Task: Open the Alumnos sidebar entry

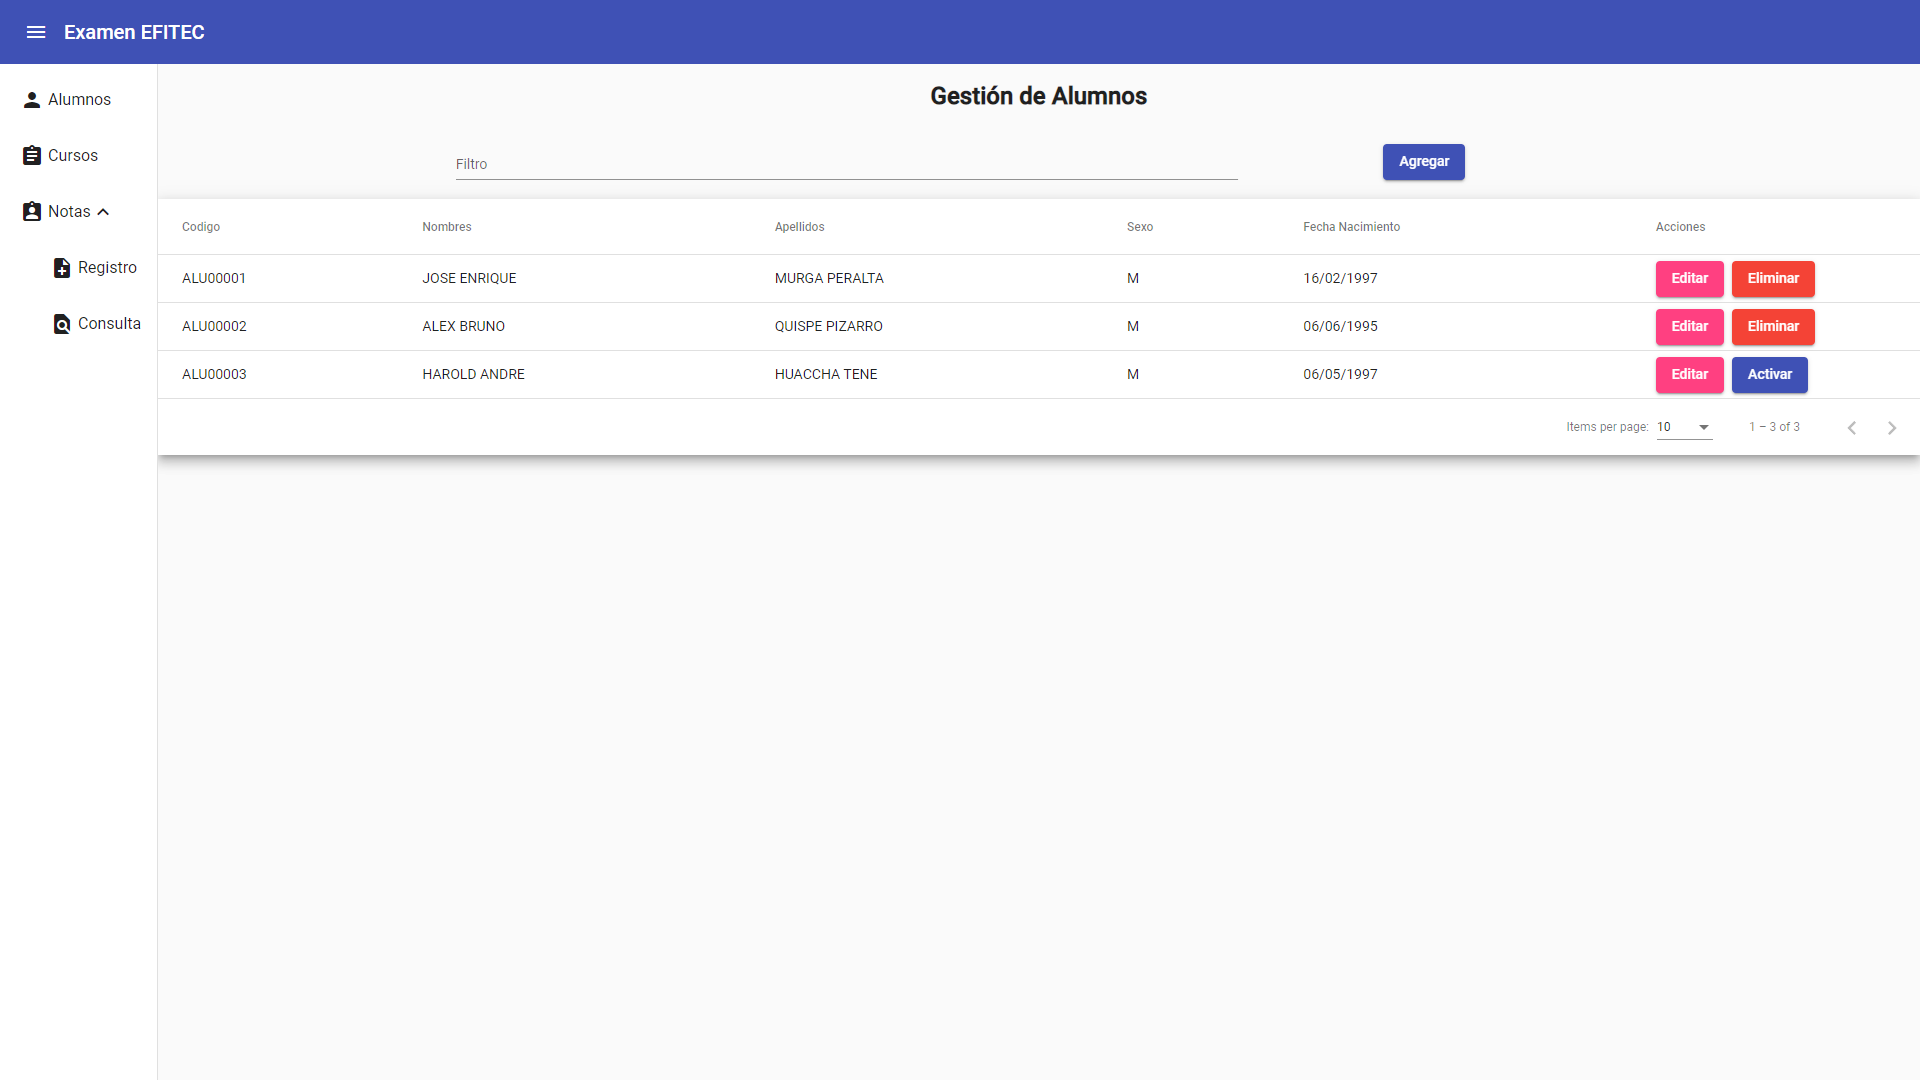Action: pyautogui.click(x=79, y=99)
